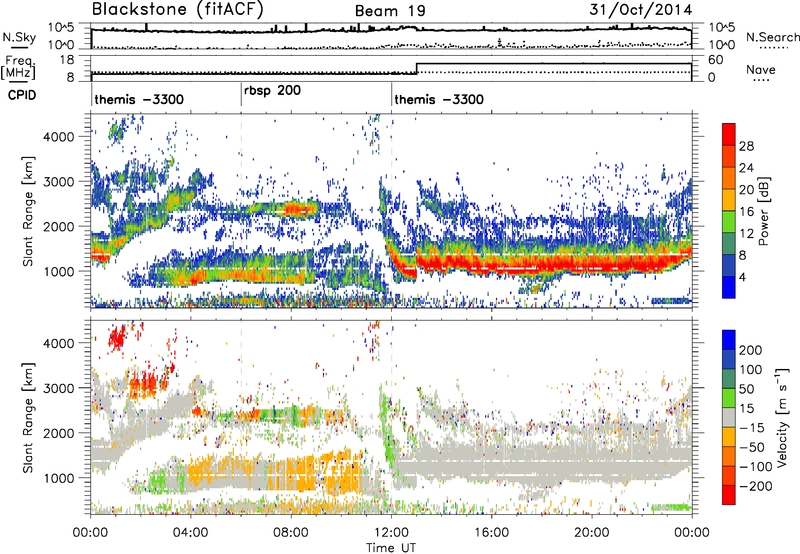
Task: Click the 'Nave' legend label
Action: pyautogui.click(x=761, y=69)
